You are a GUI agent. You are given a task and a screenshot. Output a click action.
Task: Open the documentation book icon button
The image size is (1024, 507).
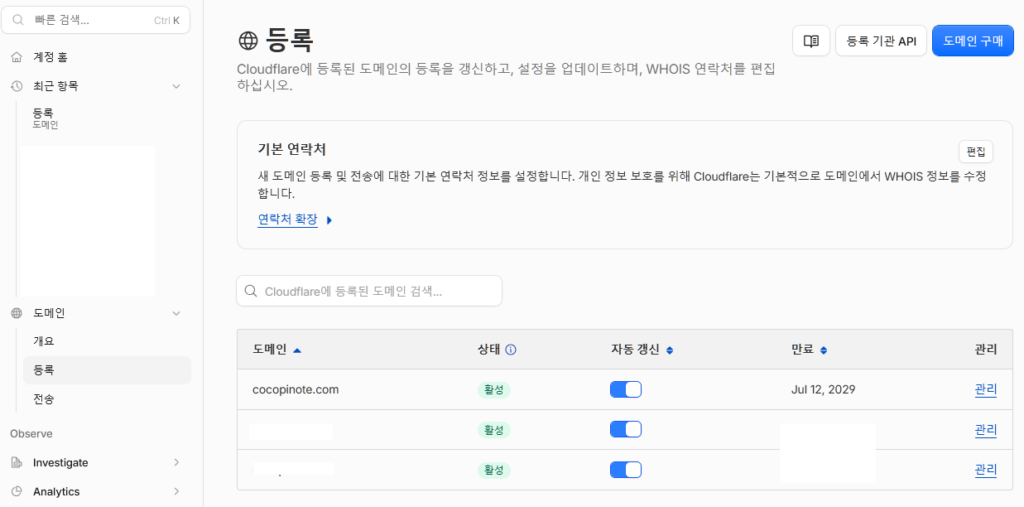(811, 41)
